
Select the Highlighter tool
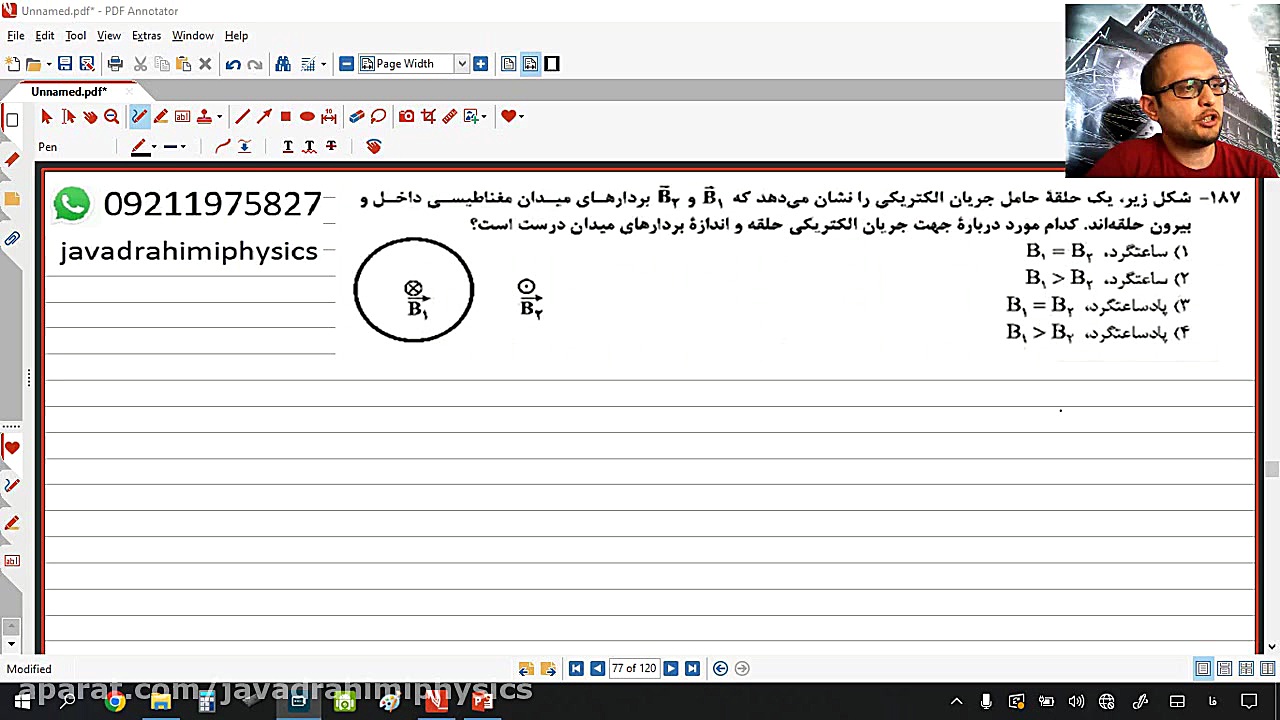coord(161,116)
